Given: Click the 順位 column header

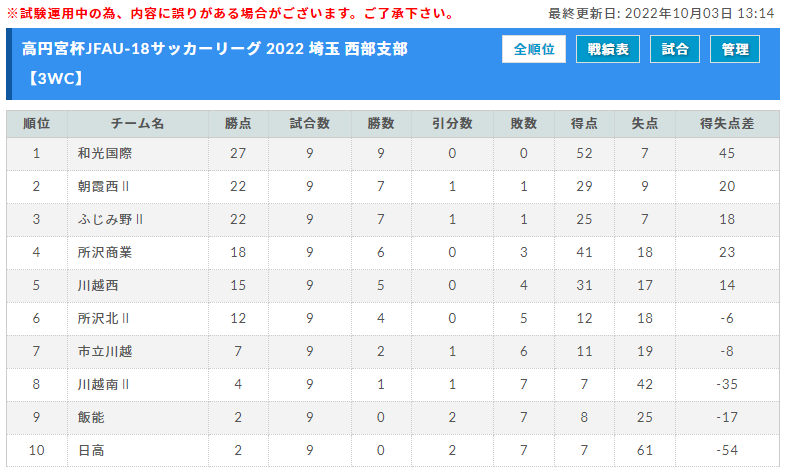Looking at the screenshot, I should (x=36, y=124).
